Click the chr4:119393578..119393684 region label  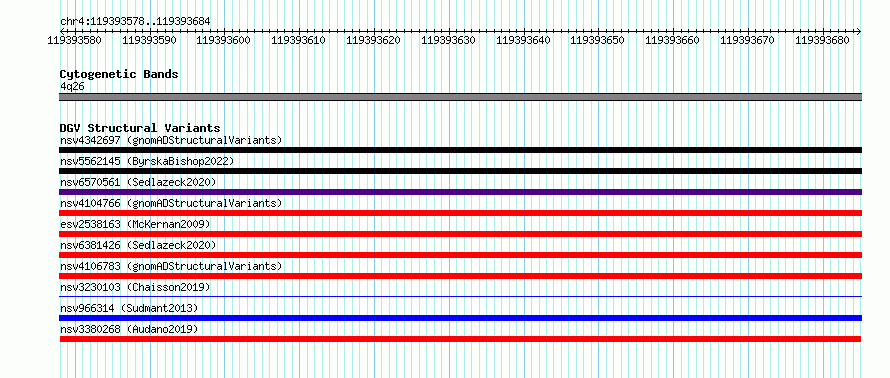coord(135,22)
